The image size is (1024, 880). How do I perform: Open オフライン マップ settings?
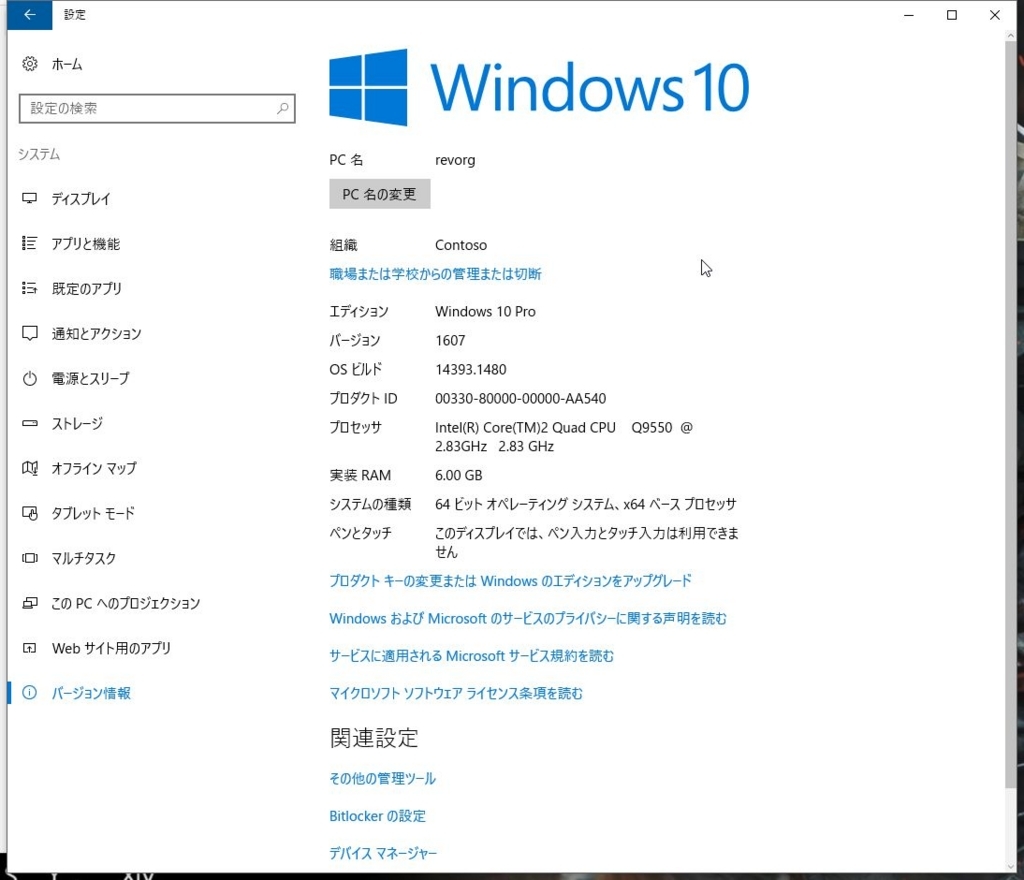[94, 468]
